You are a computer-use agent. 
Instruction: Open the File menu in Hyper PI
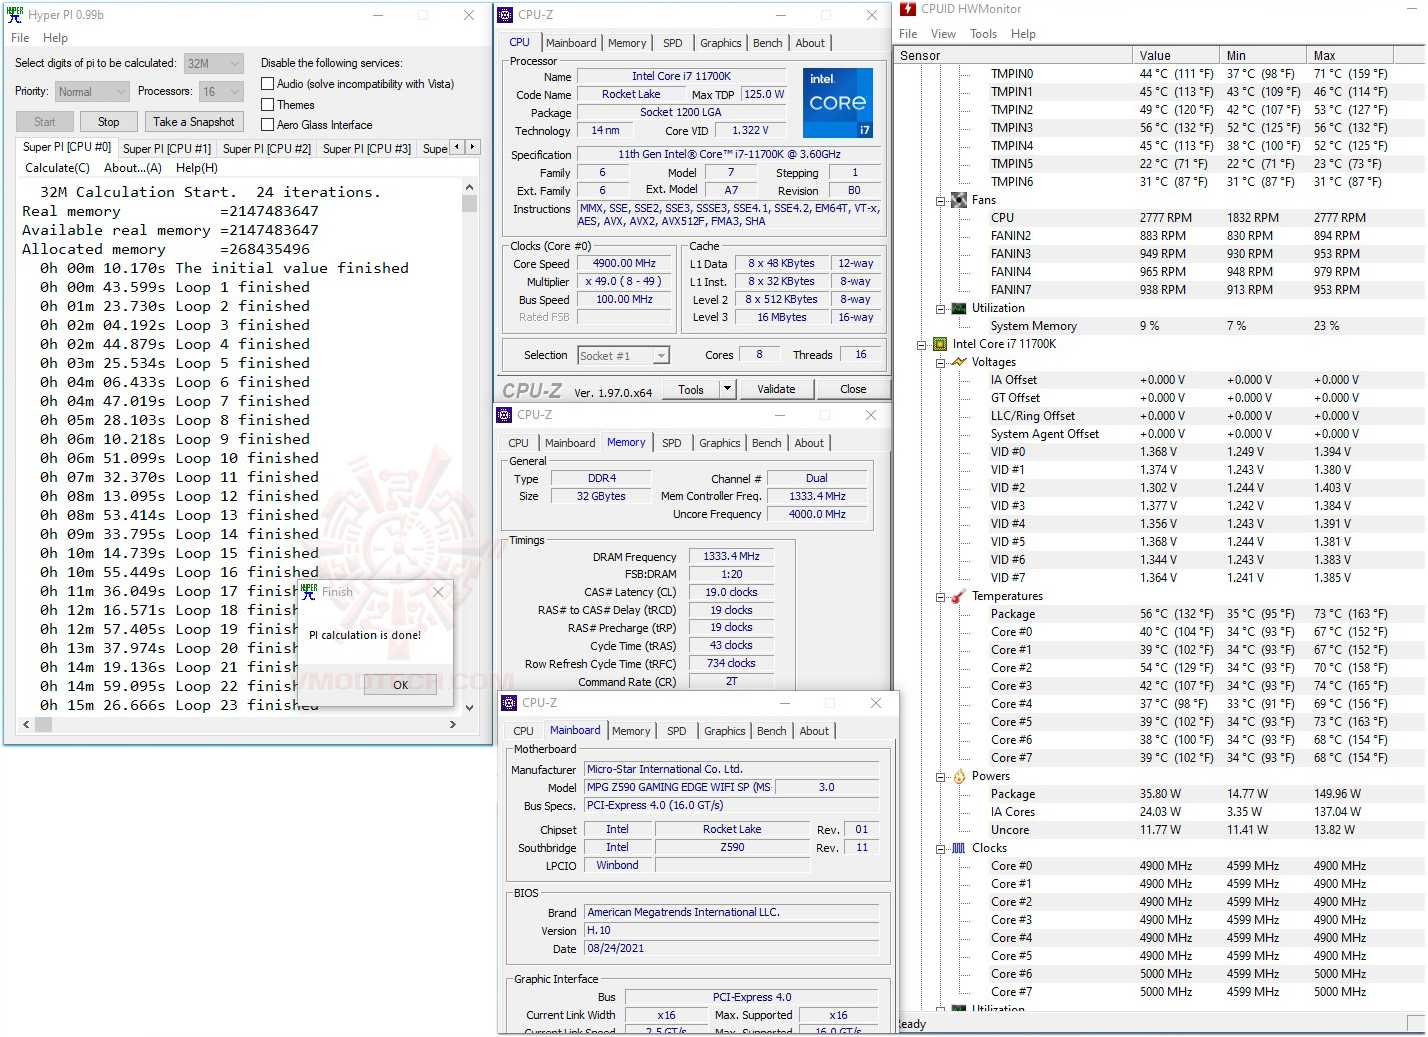click(20, 38)
